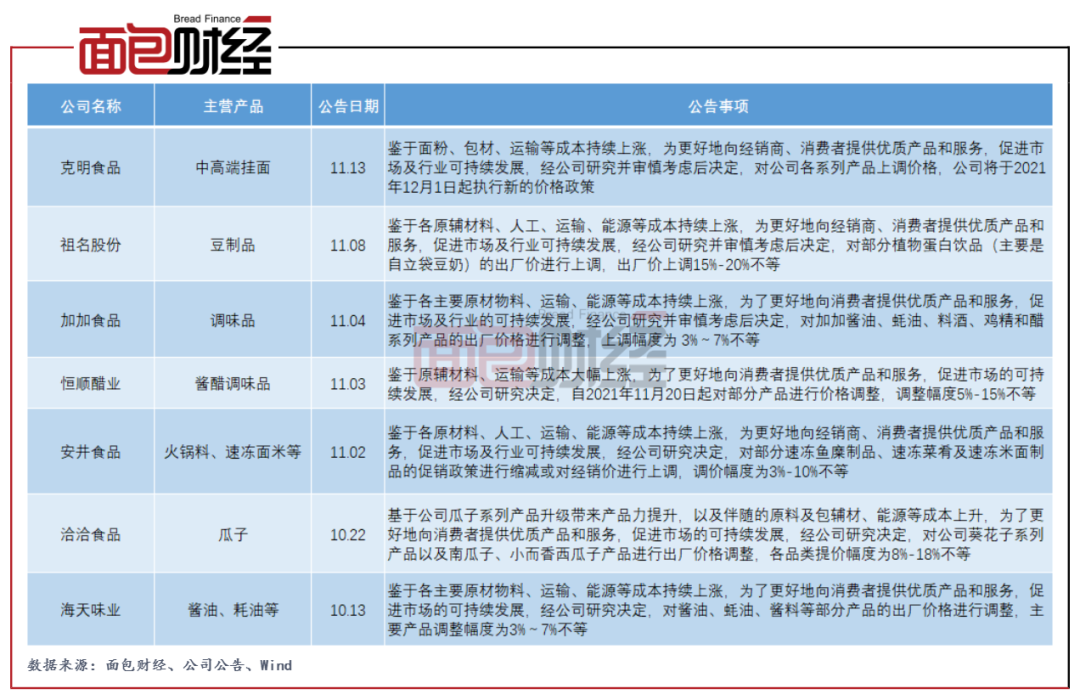Screen dimensions: 1080x700
Task: Select the 酱醋调味品 product cell
Action: click(233, 383)
